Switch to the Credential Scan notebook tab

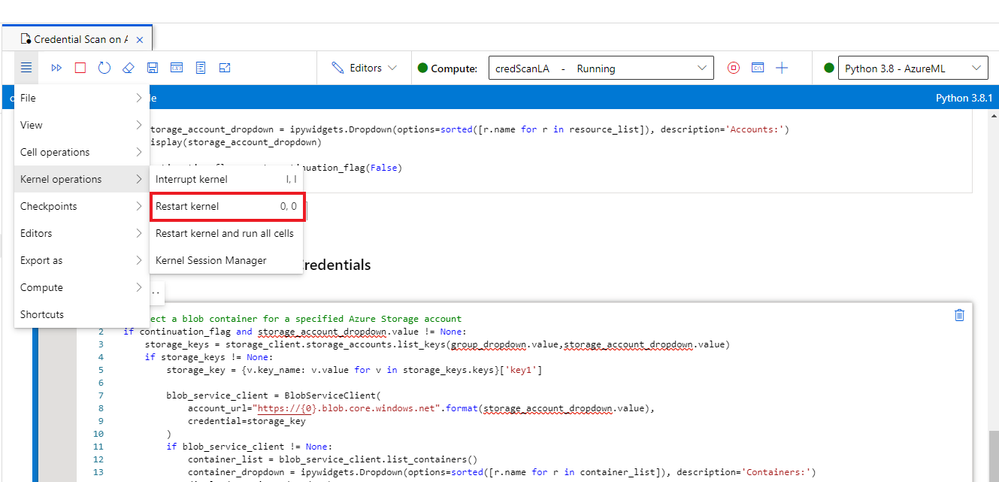[x=78, y=39]
